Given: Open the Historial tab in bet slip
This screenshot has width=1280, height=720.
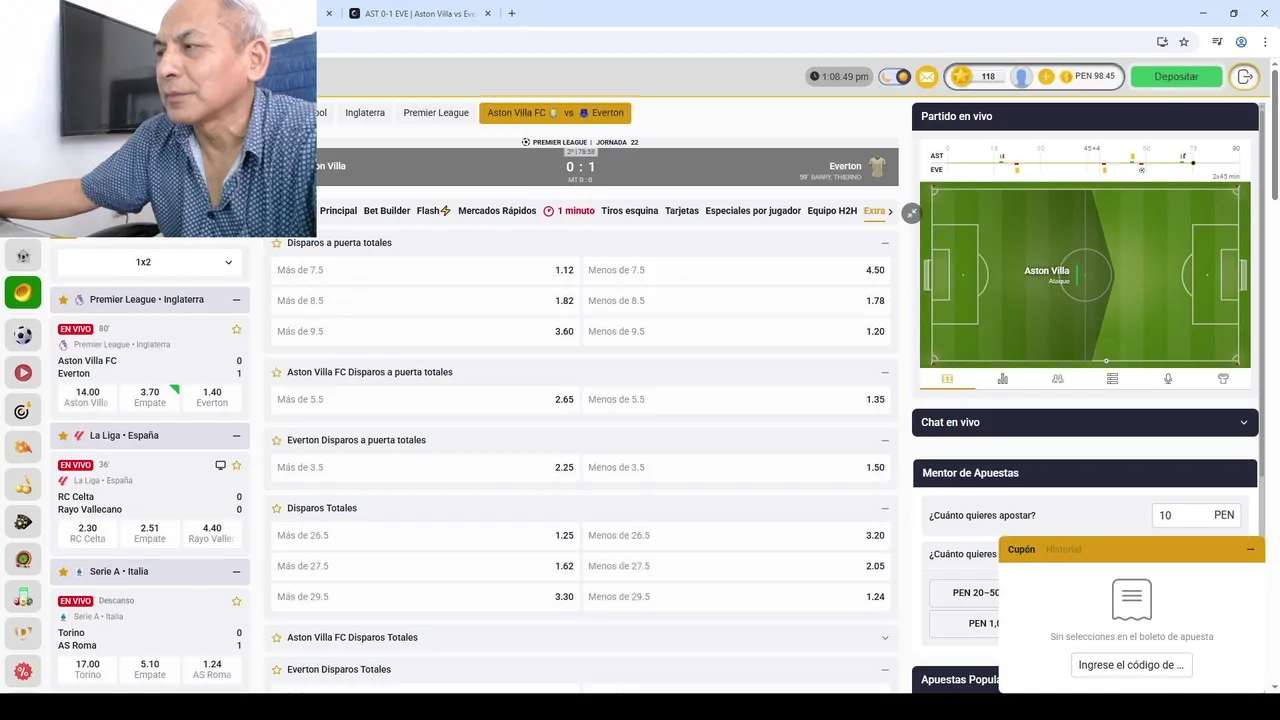Looking at the screenshot, I should (x=1063, y=549).
